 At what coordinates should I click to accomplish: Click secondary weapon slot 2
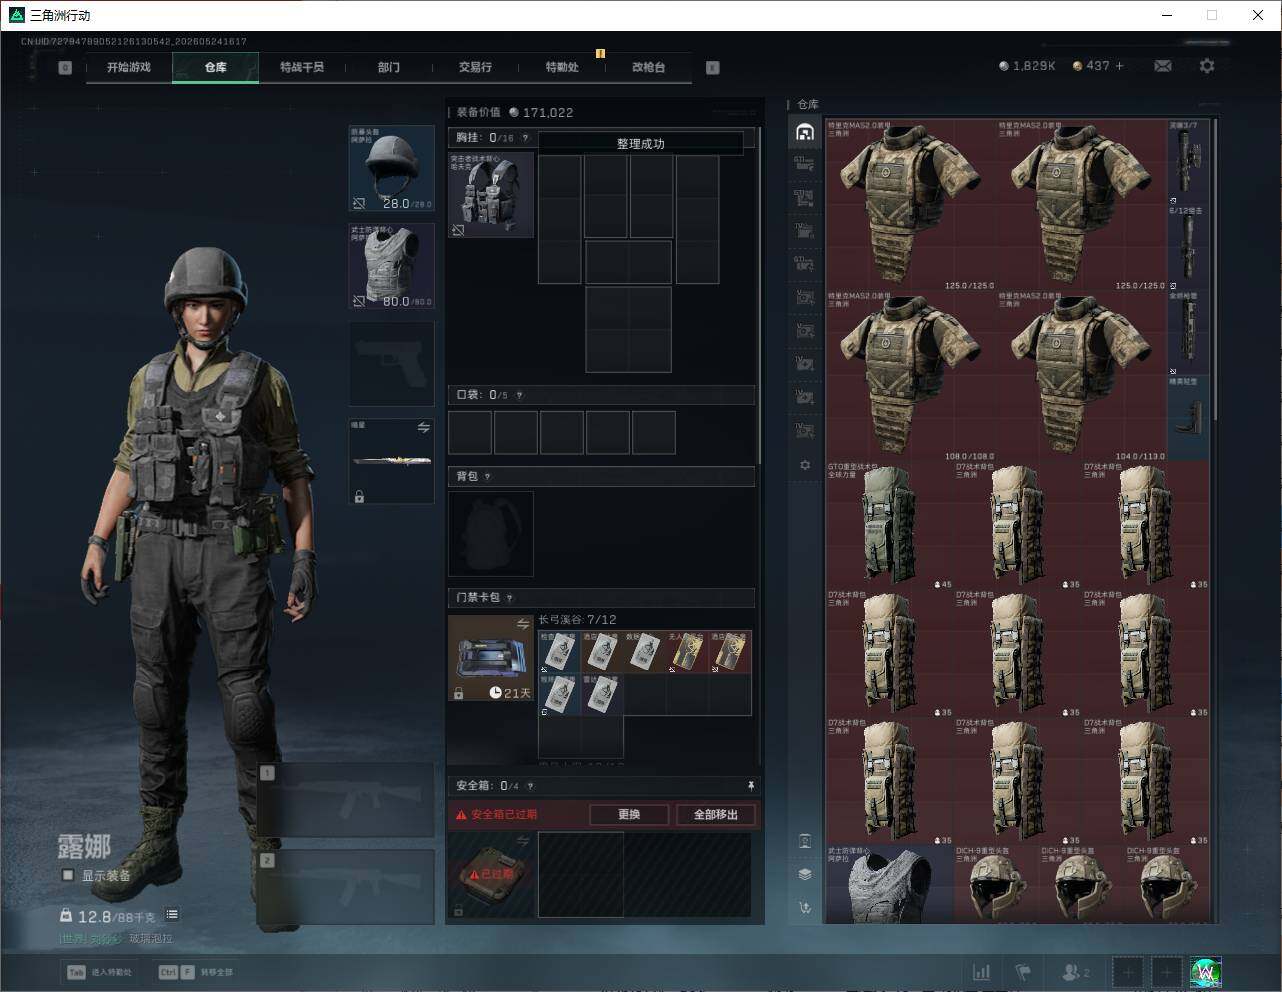pos(346,888)
